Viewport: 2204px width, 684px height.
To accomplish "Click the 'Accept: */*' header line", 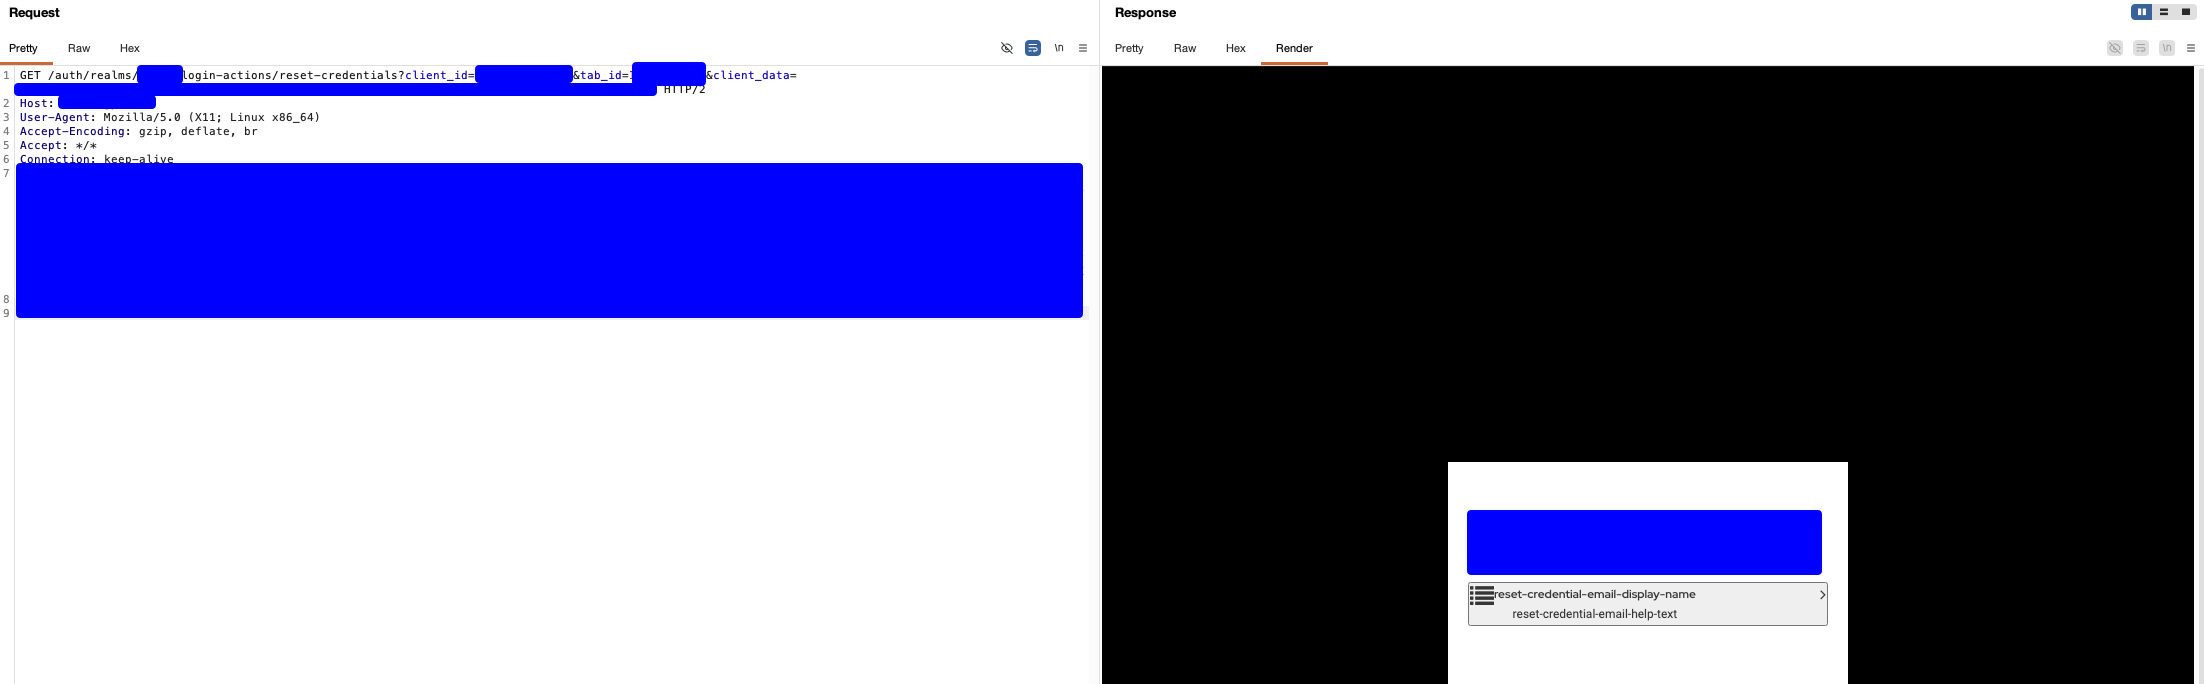I will 58,145.
